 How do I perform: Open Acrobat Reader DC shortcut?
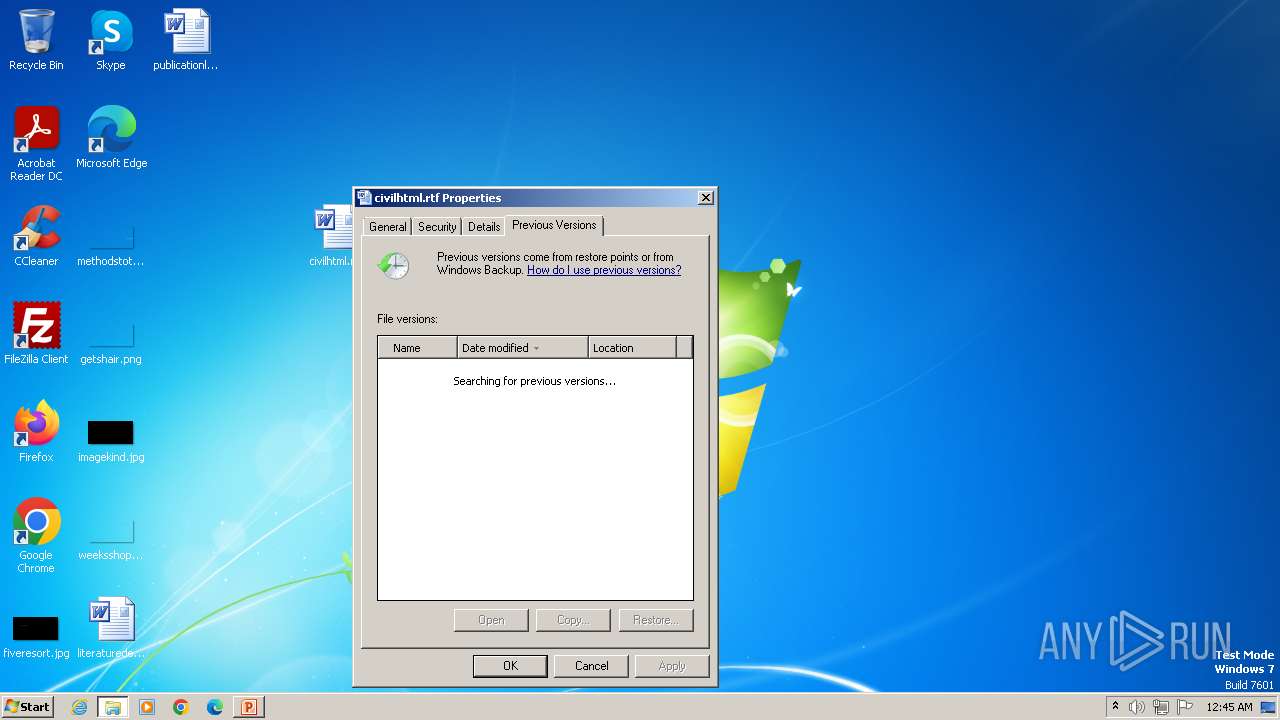coord(36,143)
